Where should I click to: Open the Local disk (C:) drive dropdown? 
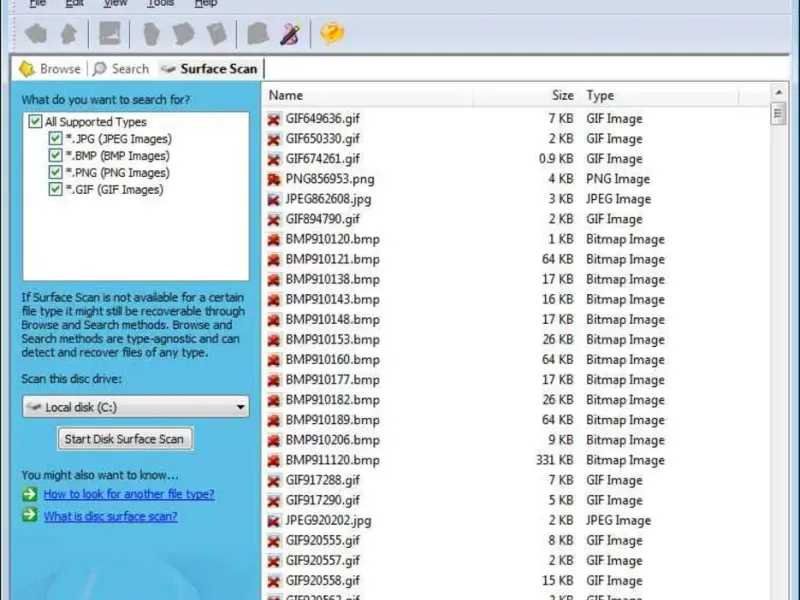pyautogui.click(x=136, y=407)
